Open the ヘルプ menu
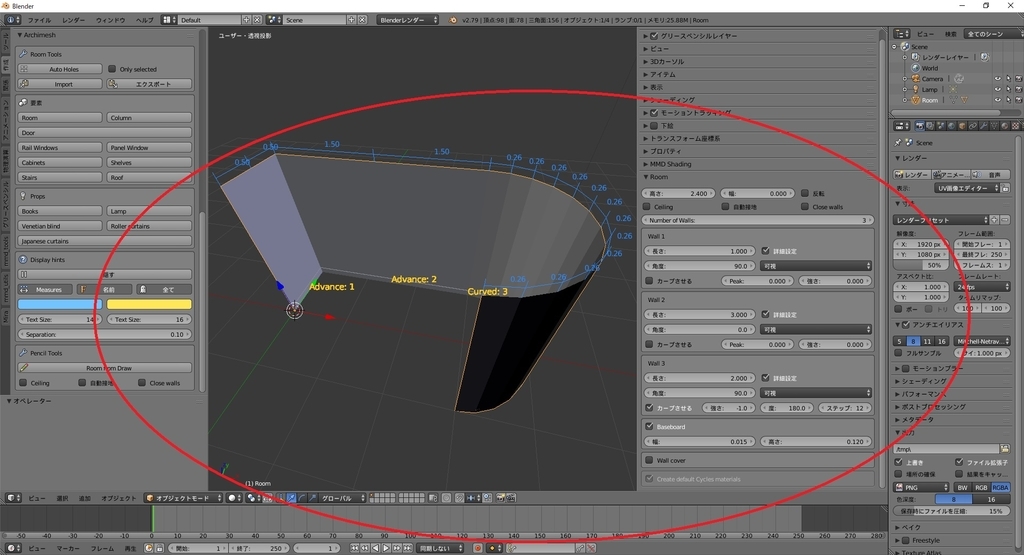The width and height of the screenshot is (1024, 555). (144, 20)
